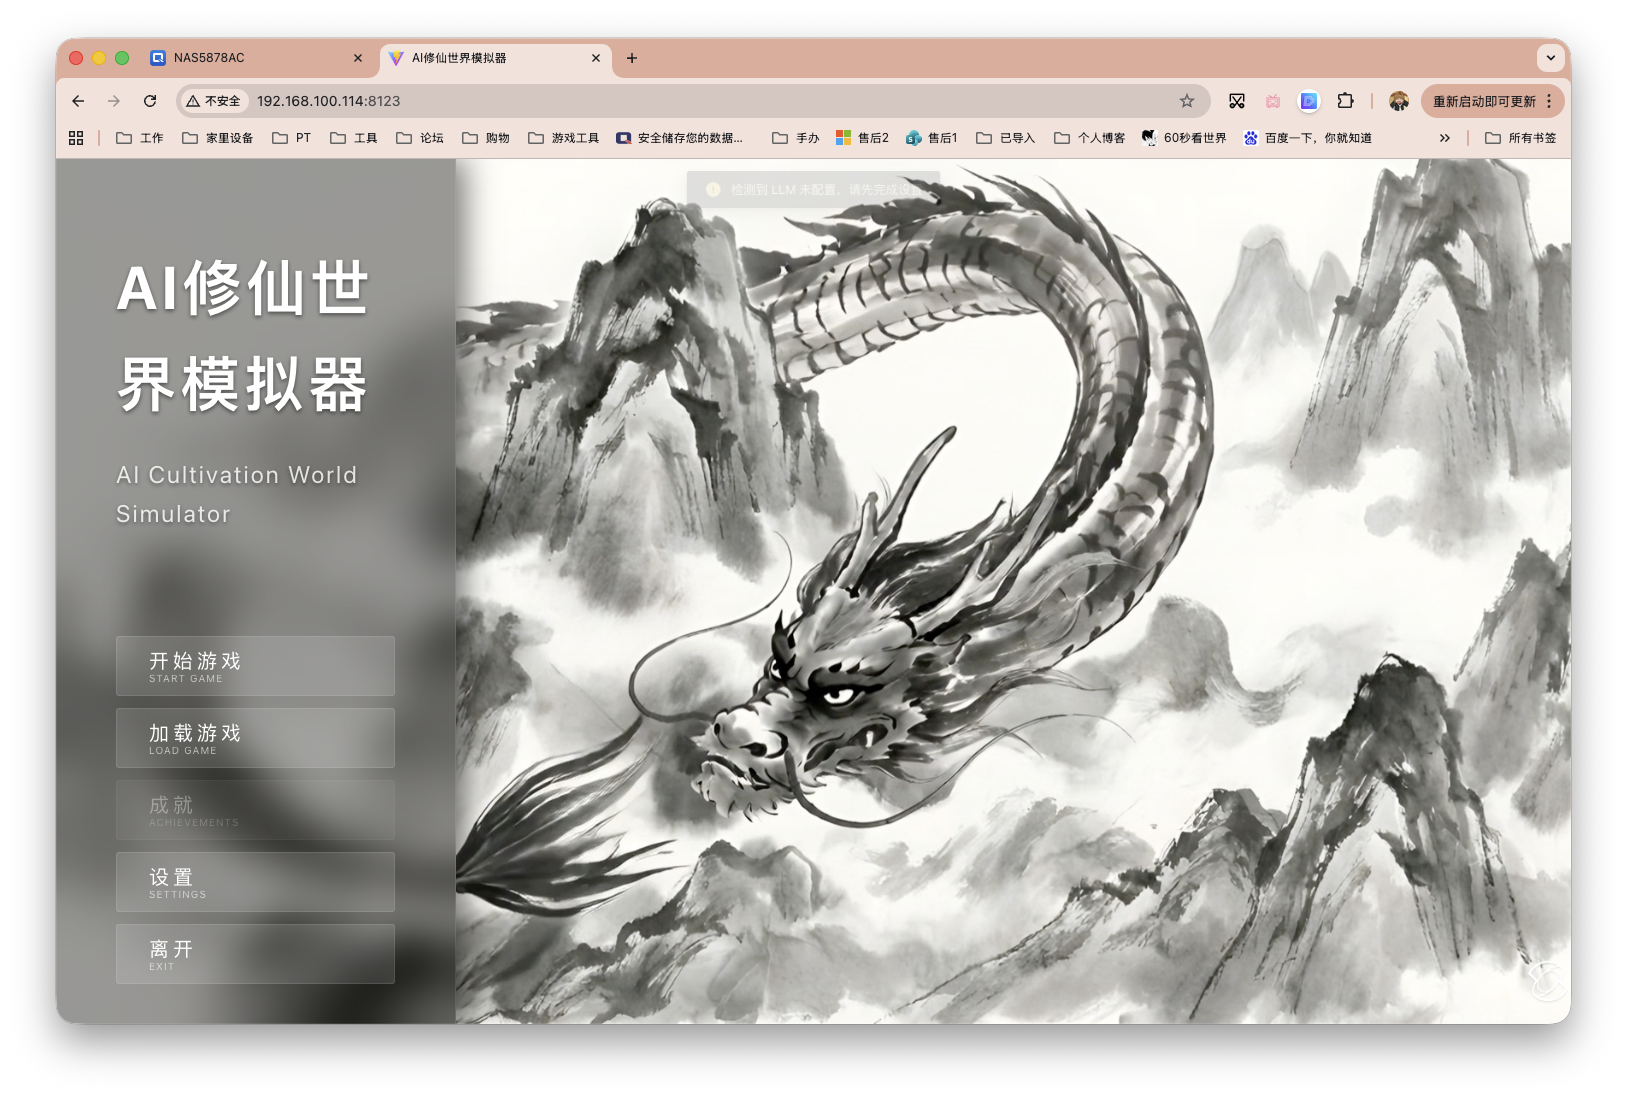Expand the bookmarks overflow chevron
Image resolution: width=1627 pixels, height=1098 pixels.
(1444, 137)
